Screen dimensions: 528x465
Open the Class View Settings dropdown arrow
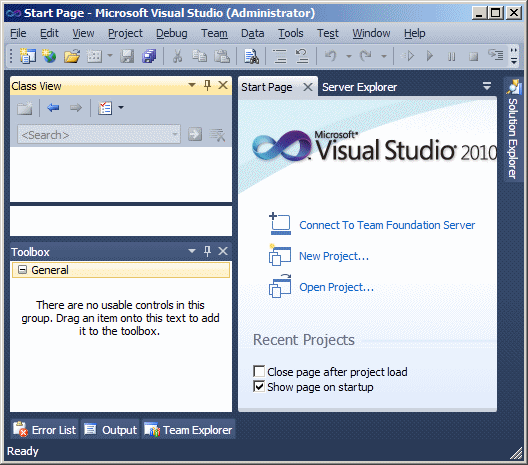(x=121, y=108)
